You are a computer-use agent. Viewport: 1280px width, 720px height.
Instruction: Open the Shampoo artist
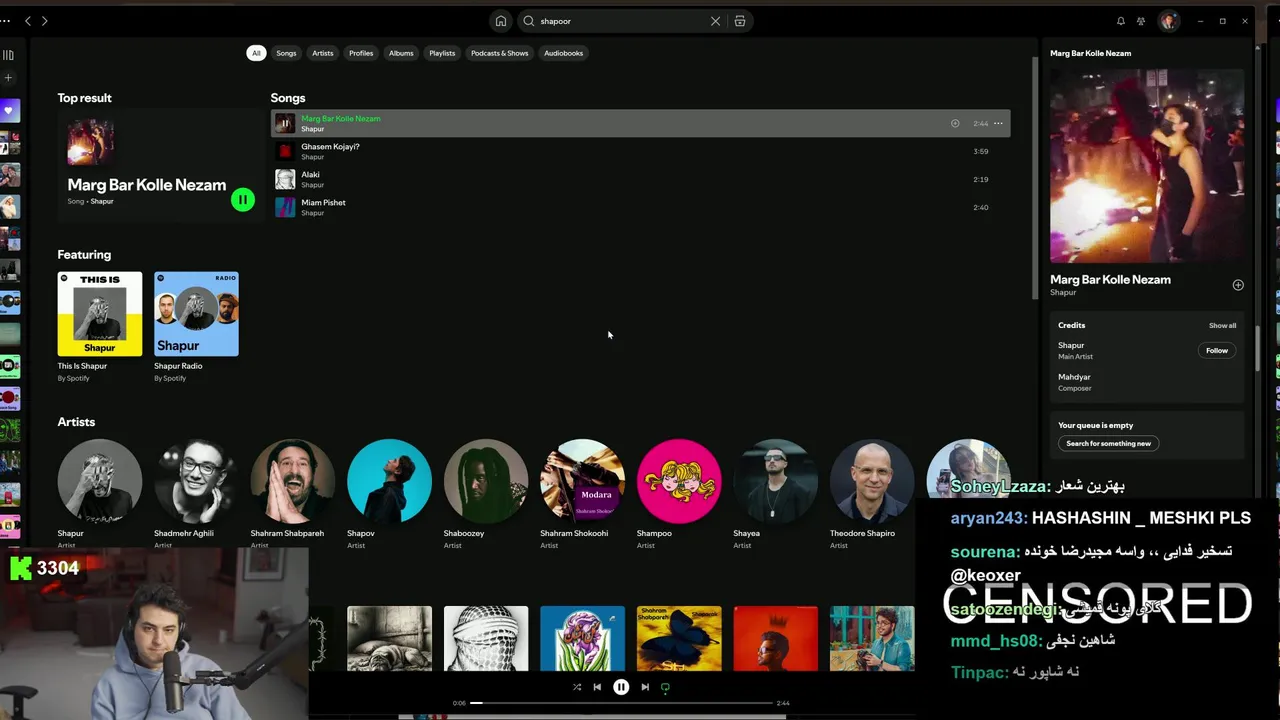[x=679, y=481]
